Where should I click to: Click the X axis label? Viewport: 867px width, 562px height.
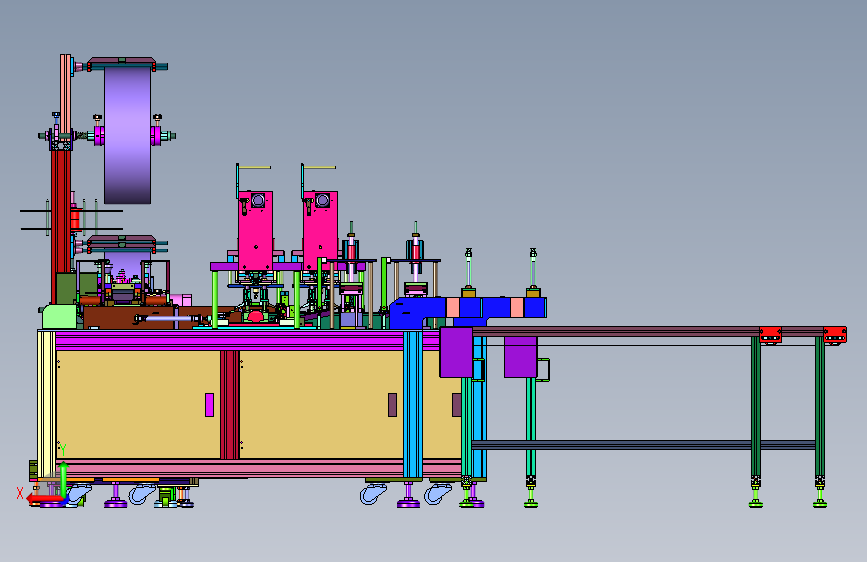(x=20, y=493)
